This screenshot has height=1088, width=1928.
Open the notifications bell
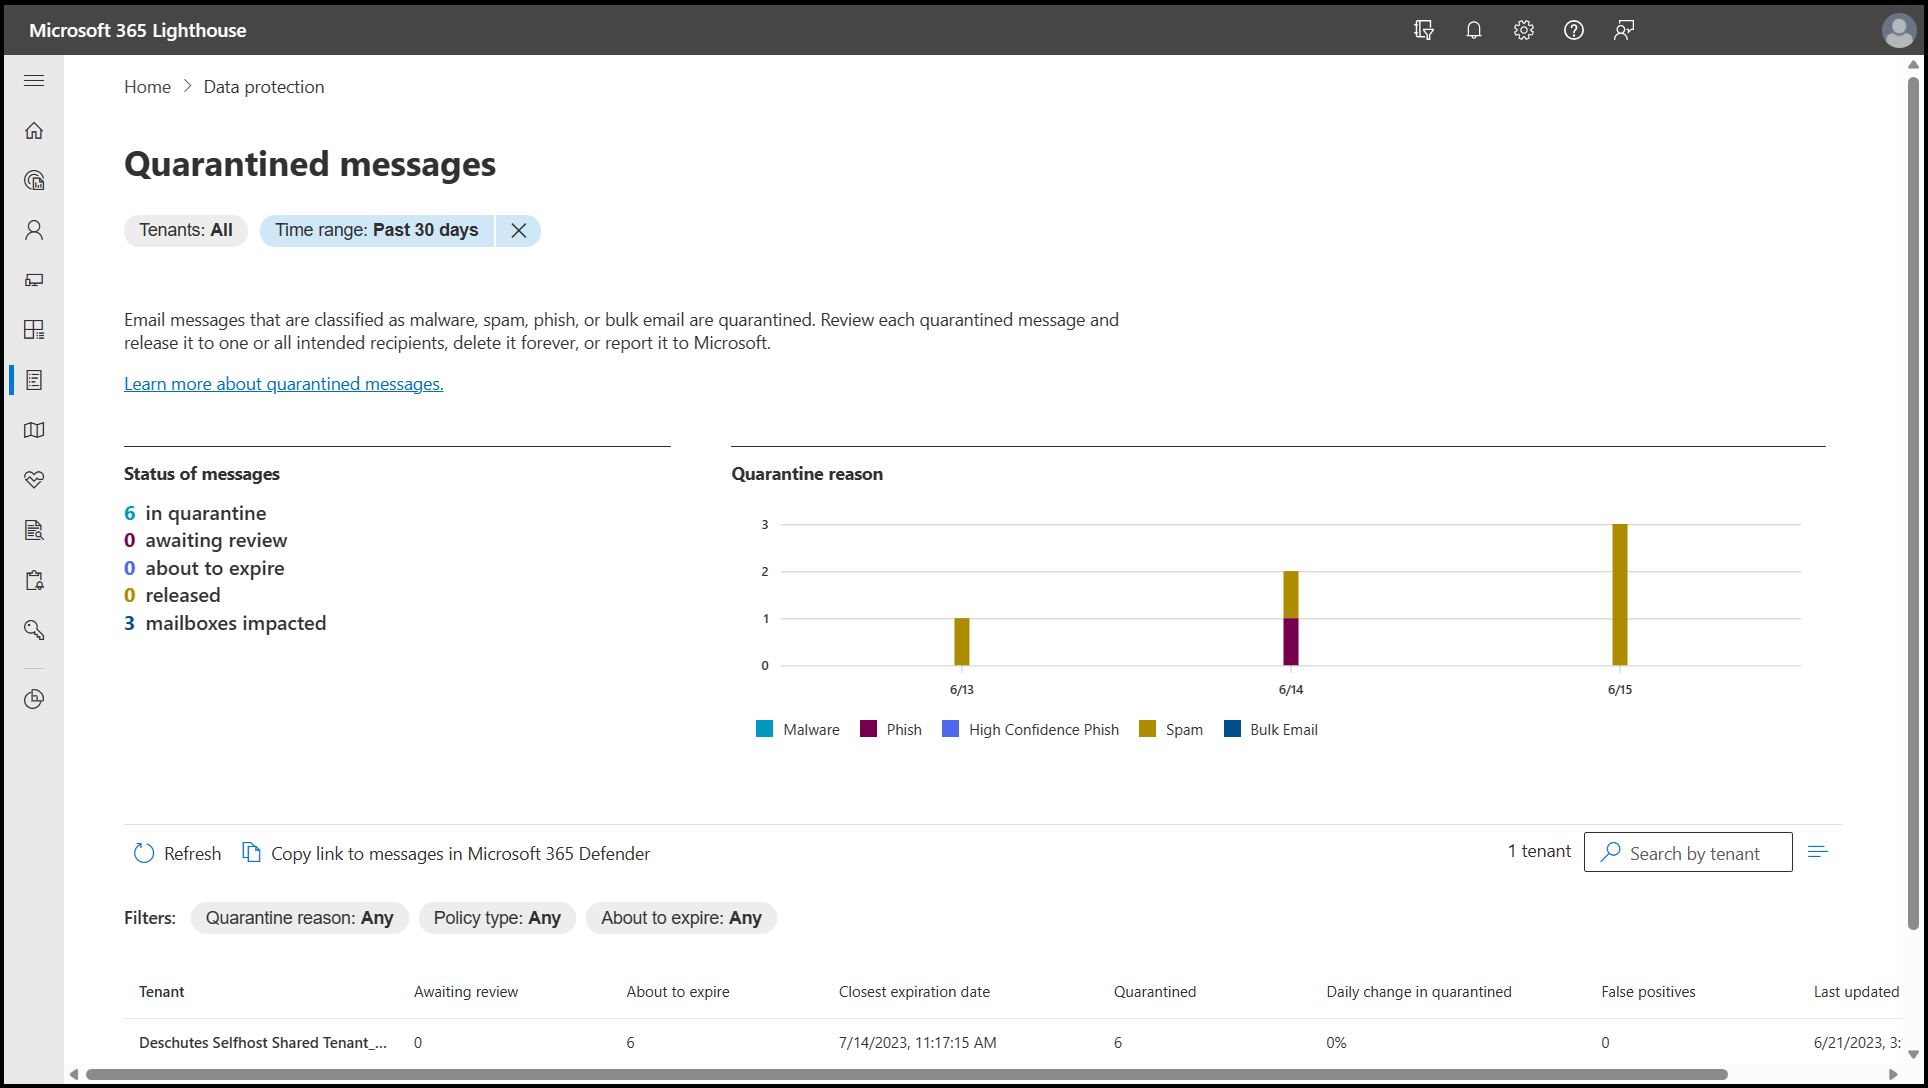(1474, 30)
